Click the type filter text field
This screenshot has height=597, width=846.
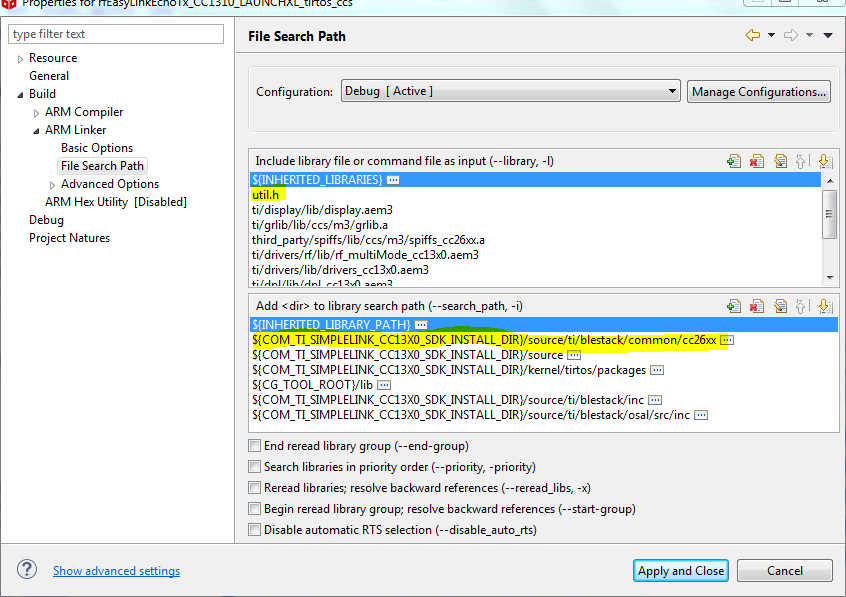point(116,34)
